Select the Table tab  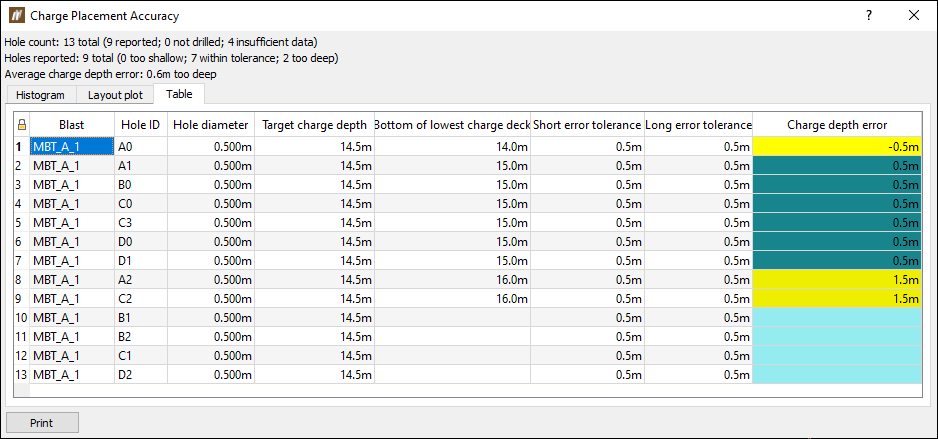(179, 93)
